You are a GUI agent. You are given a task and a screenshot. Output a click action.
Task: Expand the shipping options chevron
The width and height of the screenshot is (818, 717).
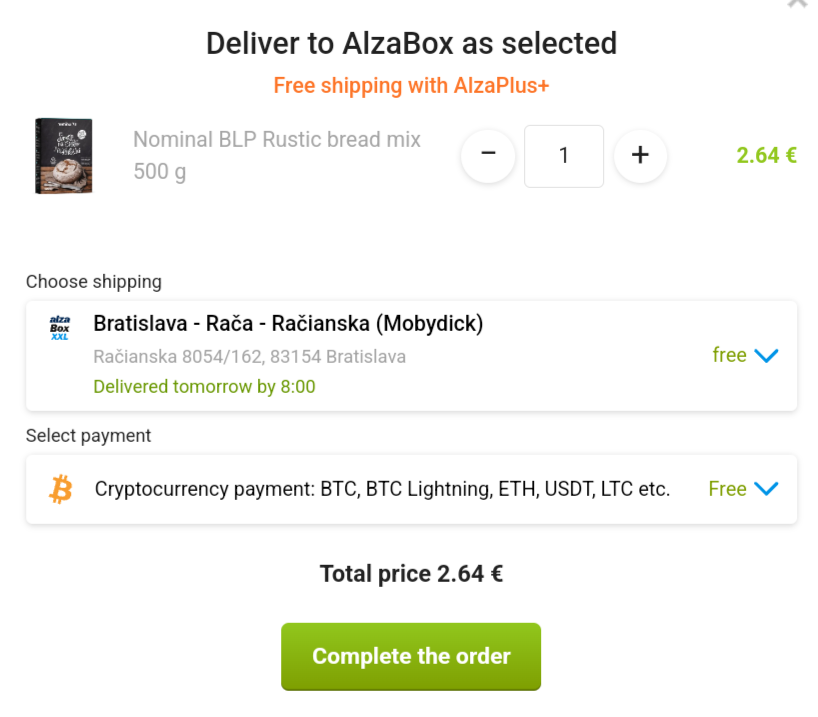click(x=766, y=355)
